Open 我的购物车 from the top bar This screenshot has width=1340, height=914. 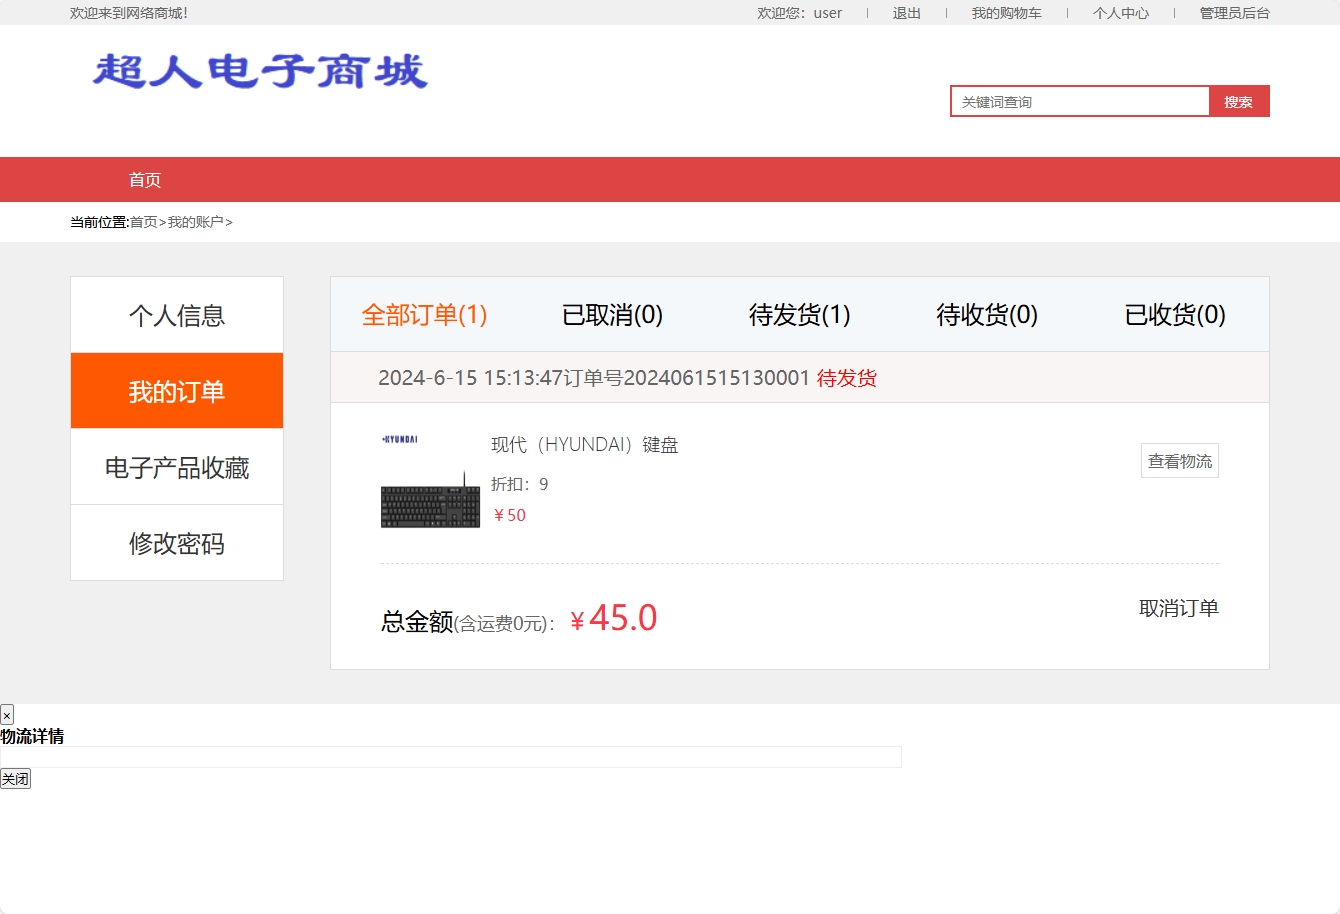(x=1006, y=13)
